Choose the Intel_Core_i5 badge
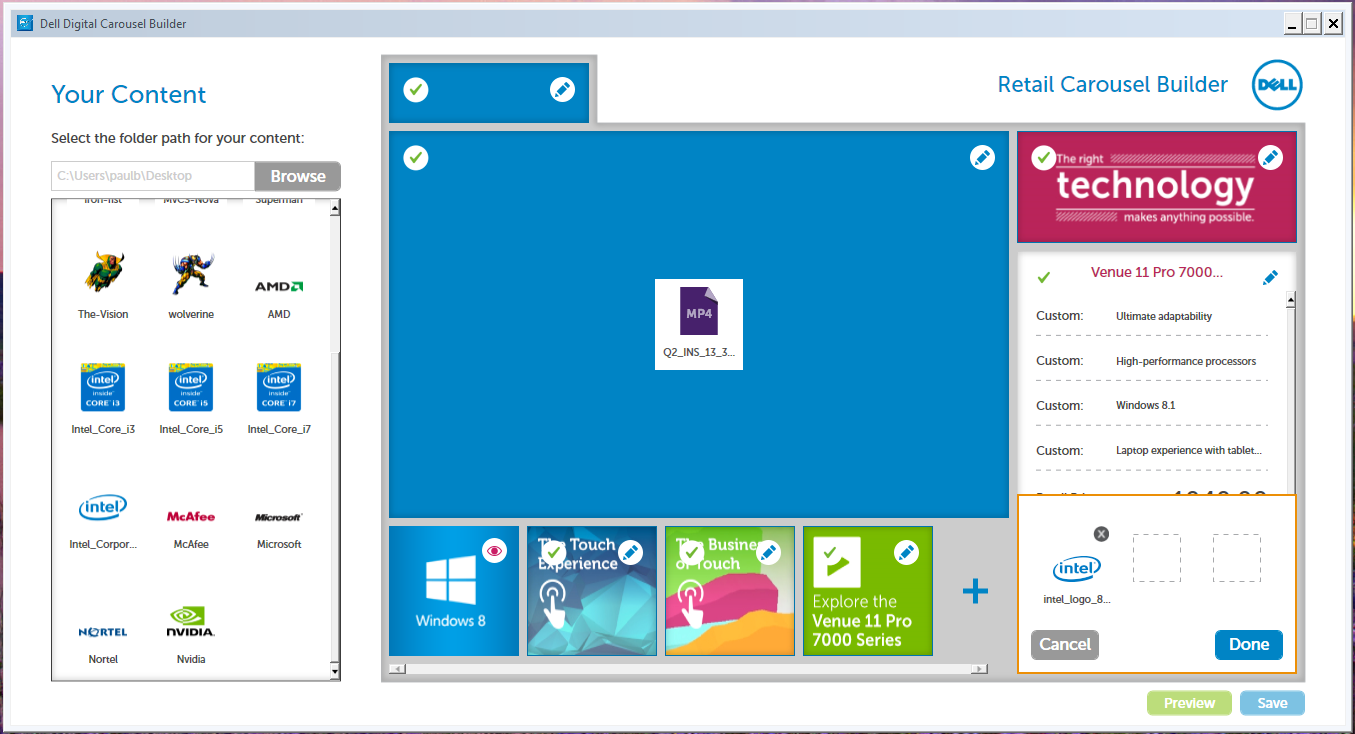Screen dimensions: 1355x734 point(191,387)
